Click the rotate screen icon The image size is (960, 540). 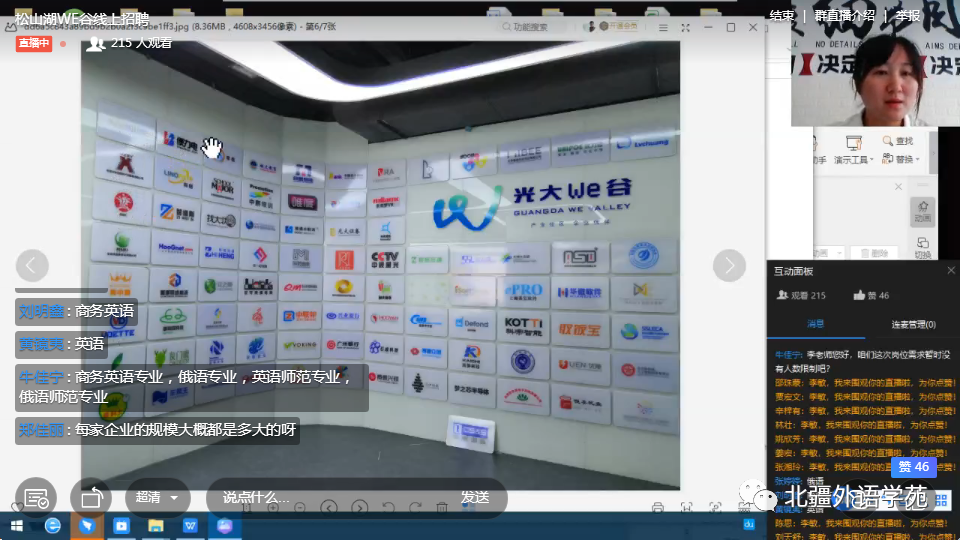tap(92, 497)
